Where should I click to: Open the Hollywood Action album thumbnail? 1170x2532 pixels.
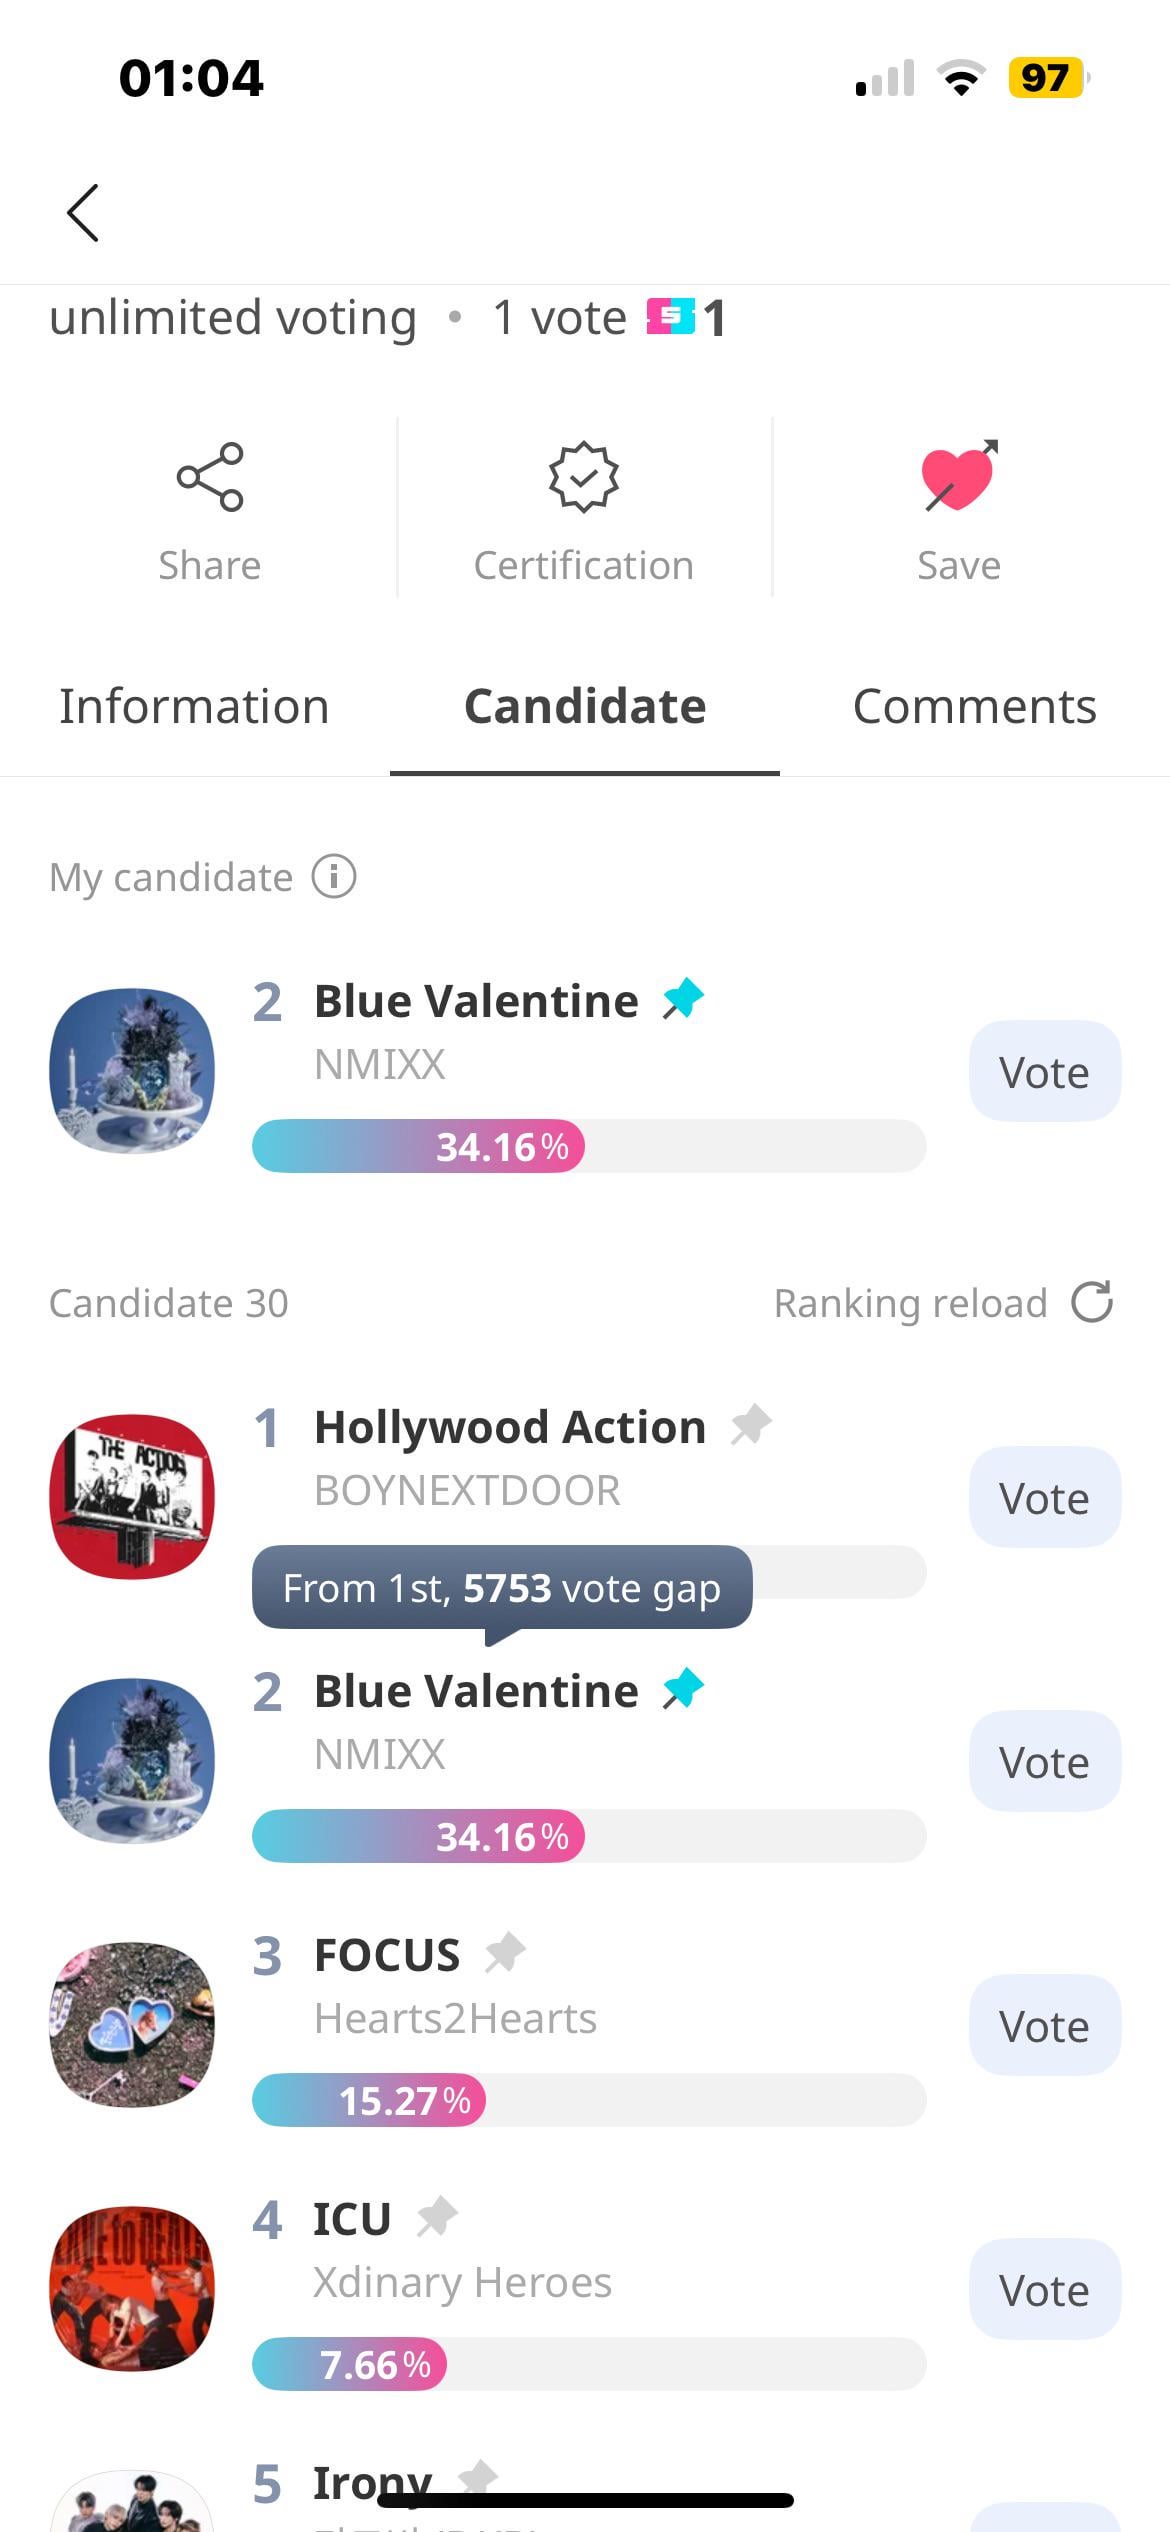tap(132, 1497)
